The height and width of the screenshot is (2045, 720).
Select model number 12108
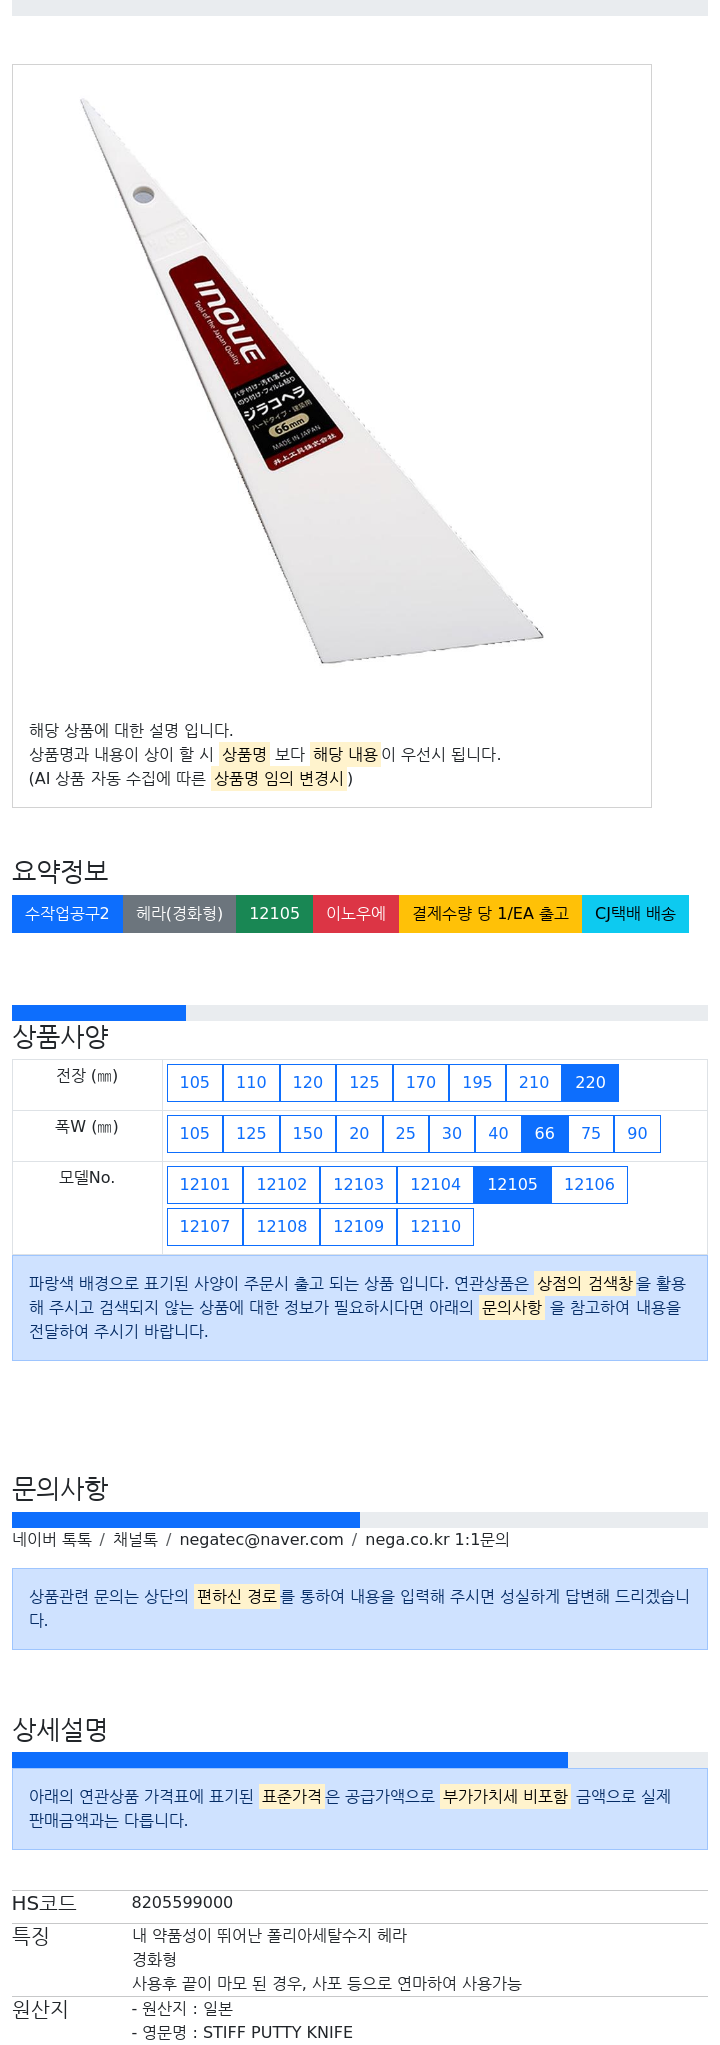click(282, 1226)
